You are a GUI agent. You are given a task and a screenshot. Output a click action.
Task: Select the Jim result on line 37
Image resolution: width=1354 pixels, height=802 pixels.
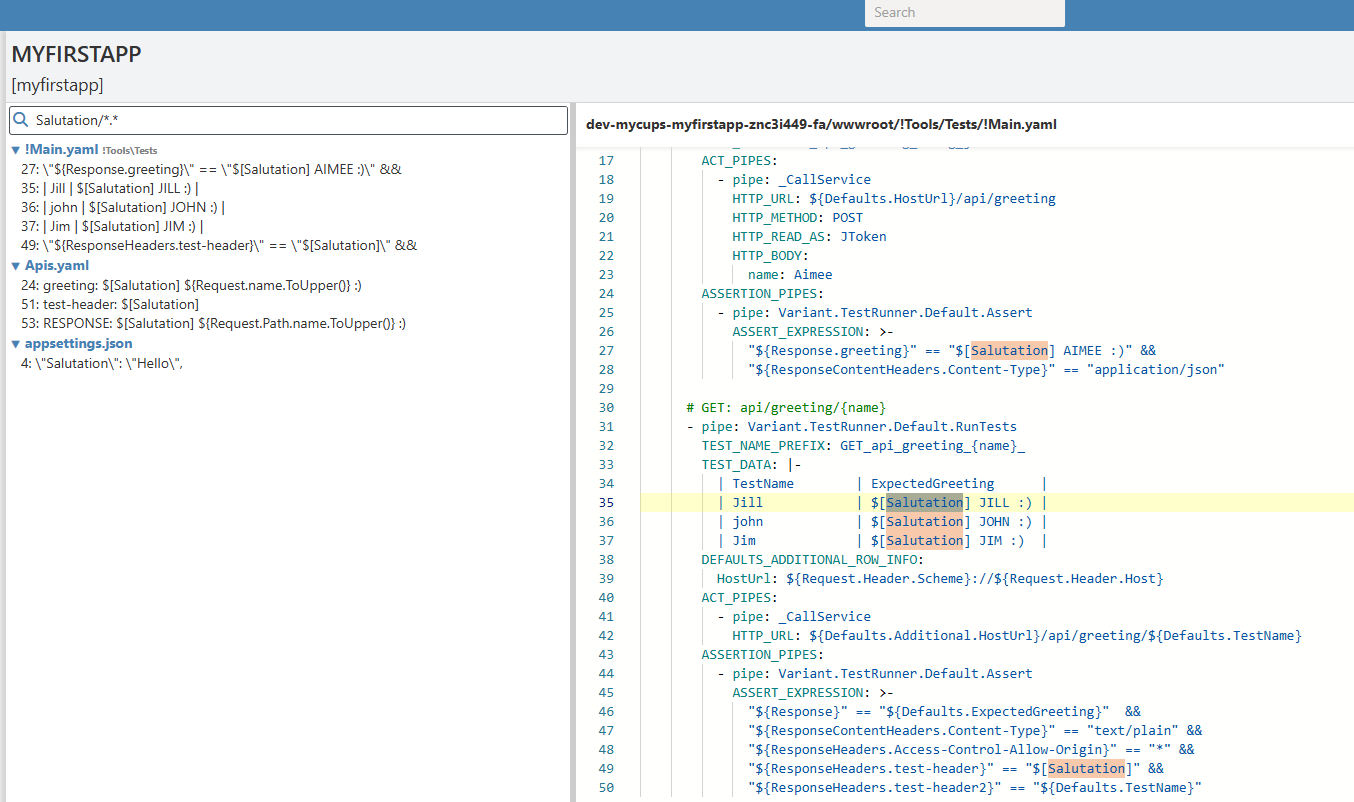(x=111, y=227)
